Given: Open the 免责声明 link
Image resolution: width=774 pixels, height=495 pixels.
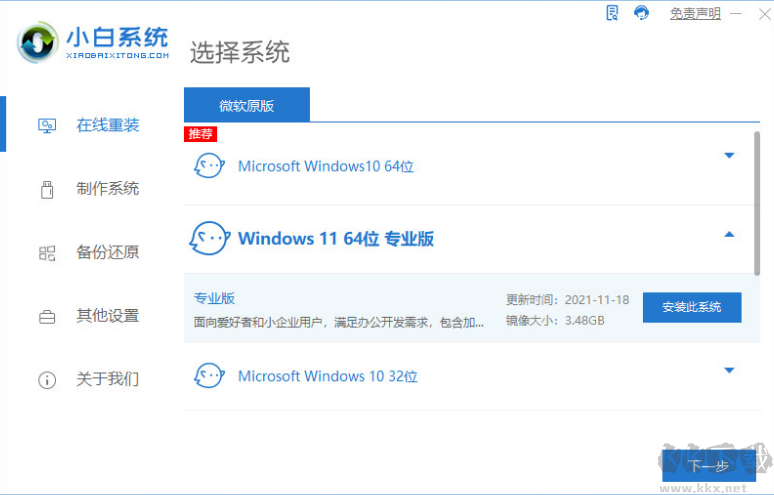Looking at the screenshot, I should (x=695, y=13).
